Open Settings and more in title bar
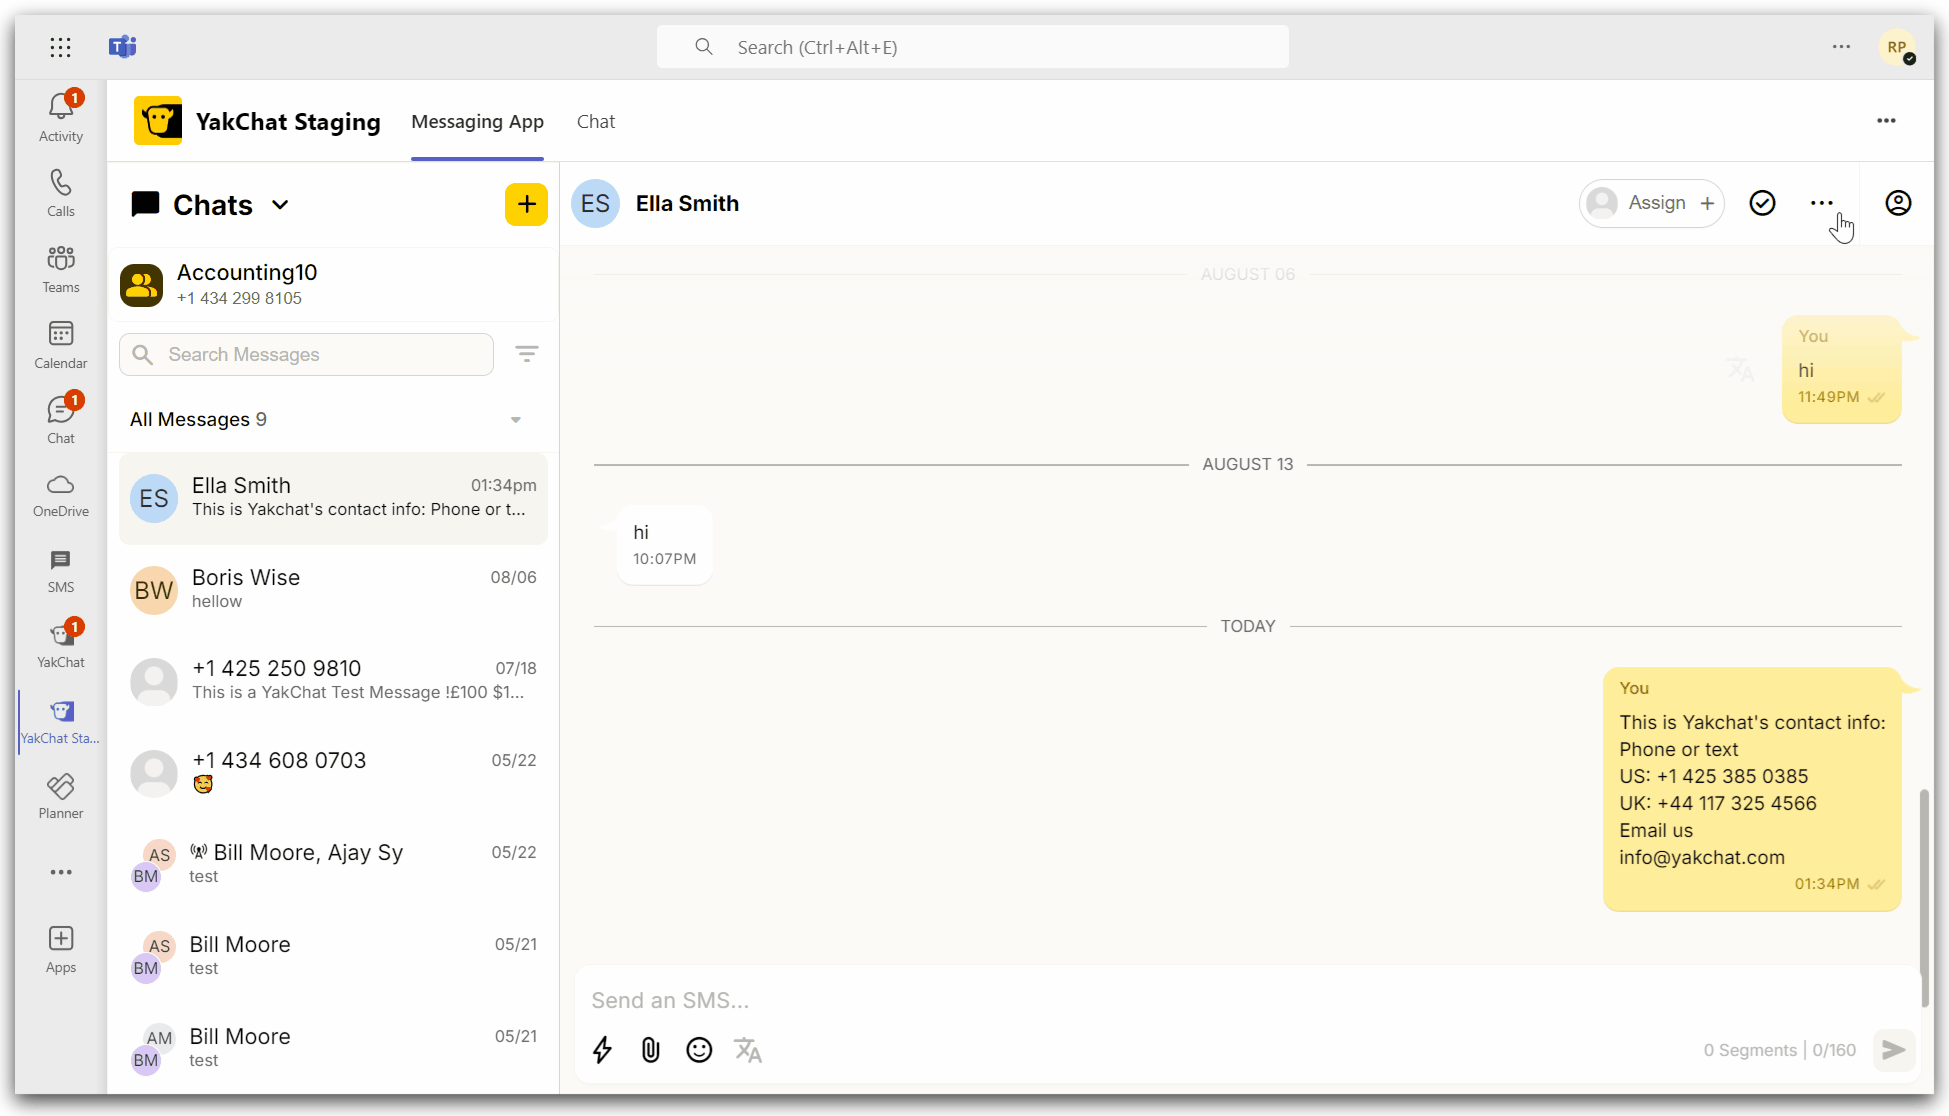 1841,47
